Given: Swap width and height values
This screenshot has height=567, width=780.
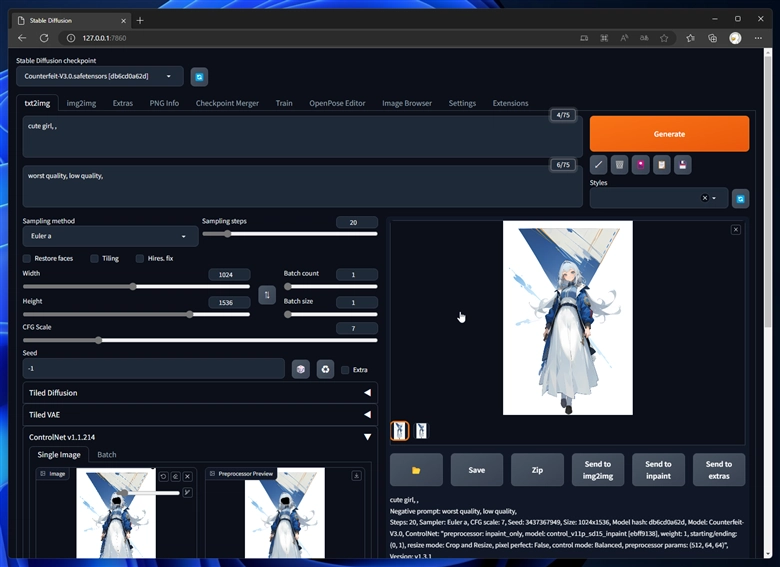Looking at the screenshot, I should [x=267, y=294].
